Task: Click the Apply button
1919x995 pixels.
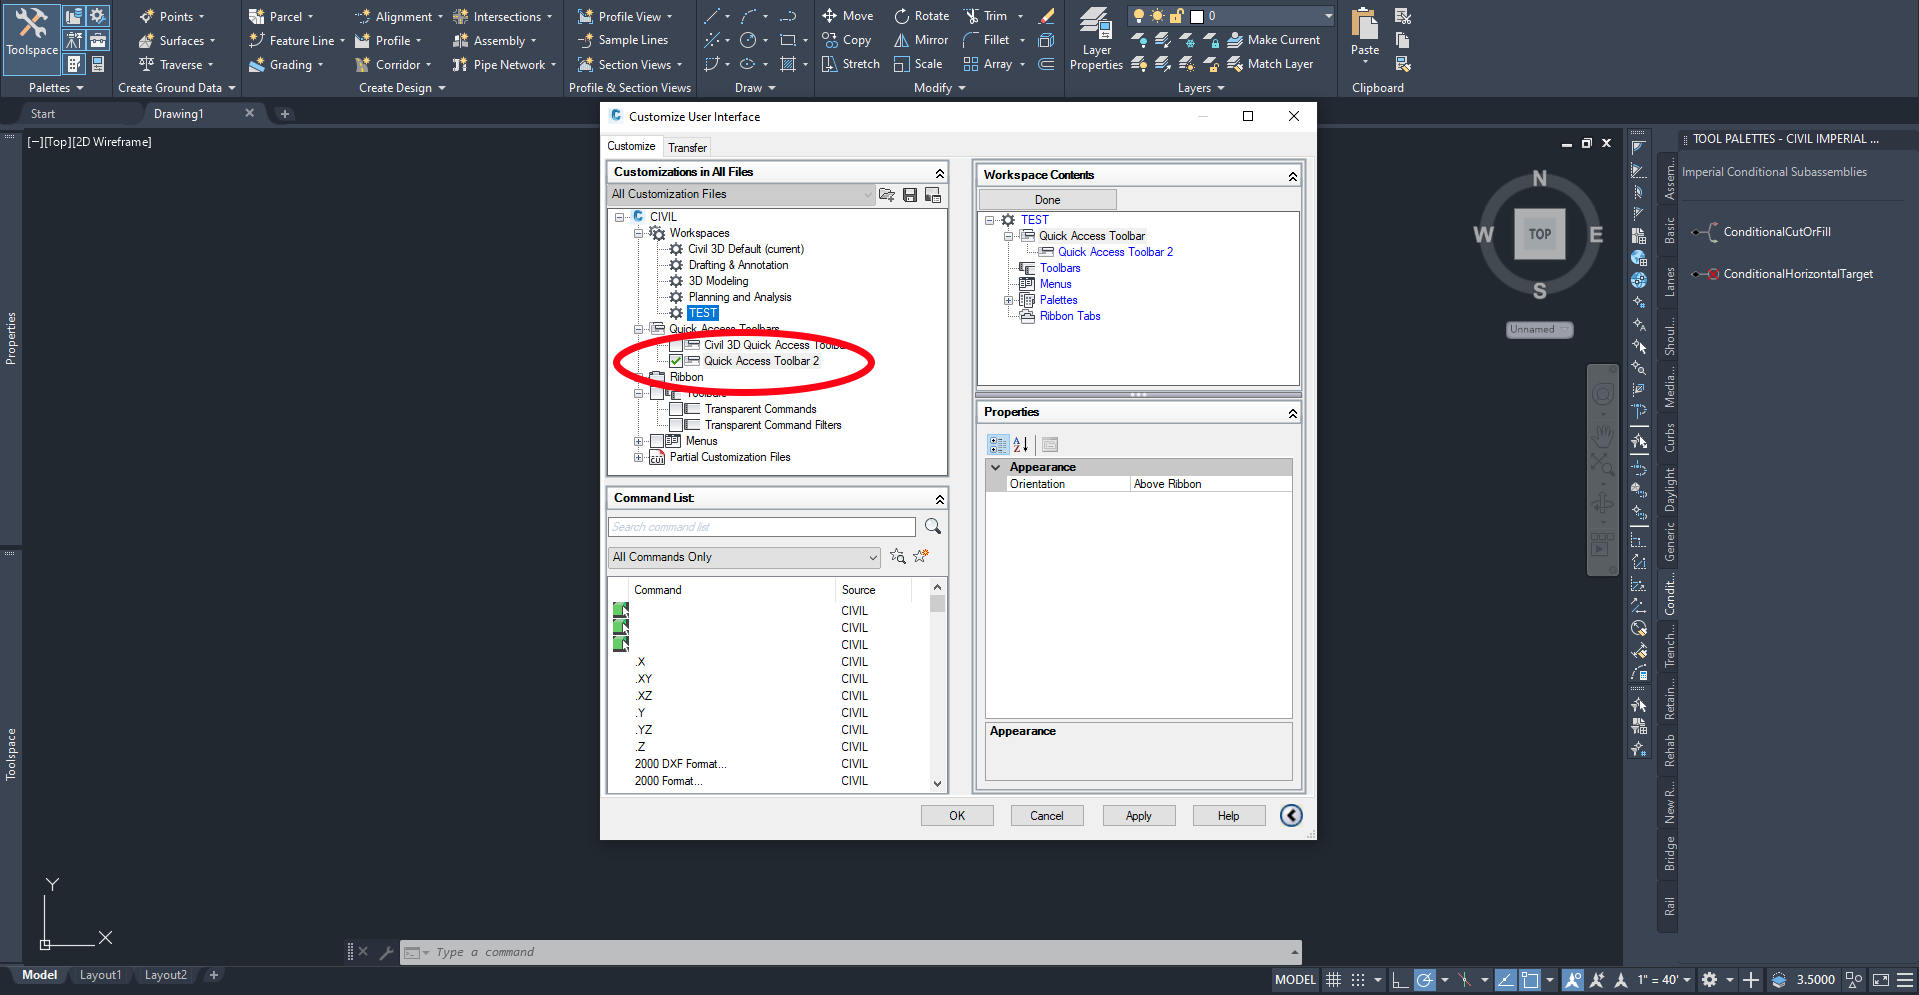Action: click(x=1138, y=815)
